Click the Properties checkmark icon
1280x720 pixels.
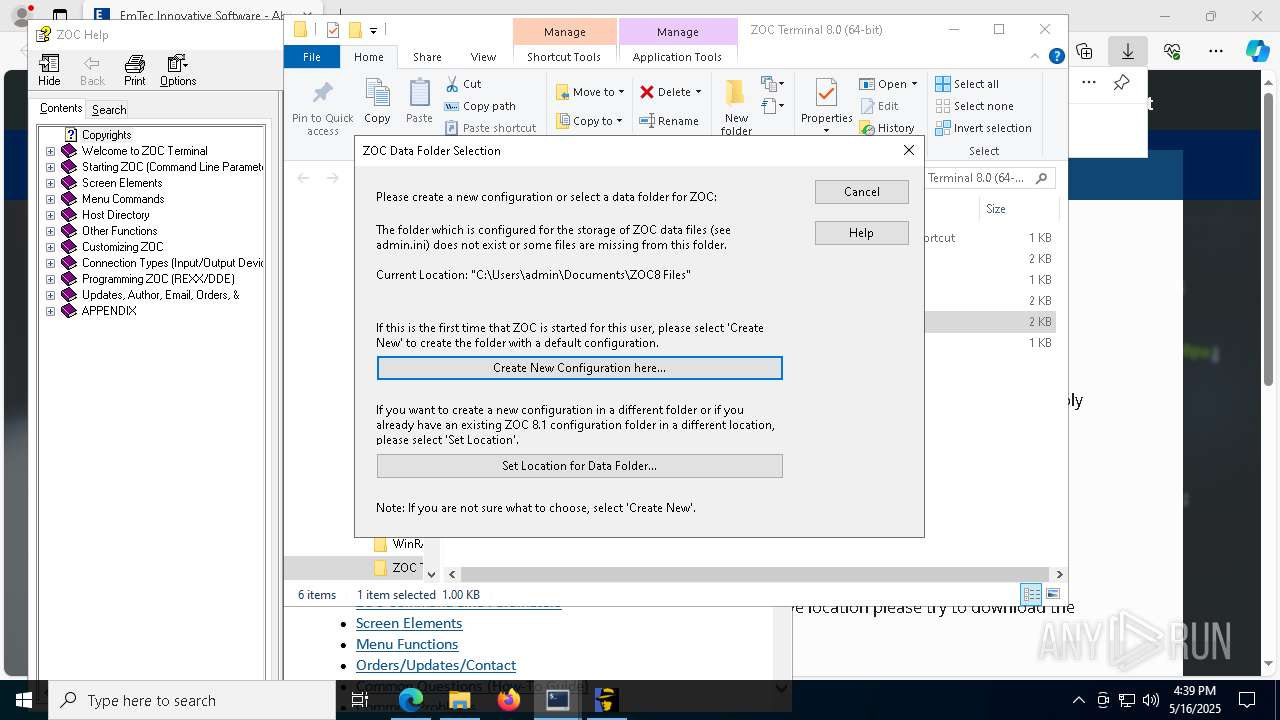[x=826, y=93]
